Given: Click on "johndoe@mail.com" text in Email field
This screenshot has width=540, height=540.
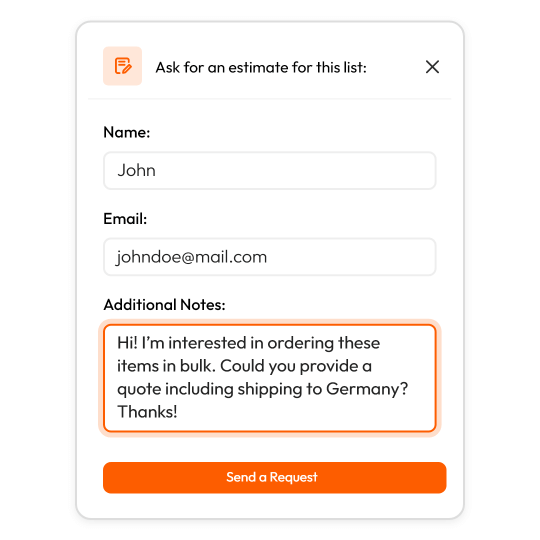Looking at the screenshot, I should [x=191, y=257].
